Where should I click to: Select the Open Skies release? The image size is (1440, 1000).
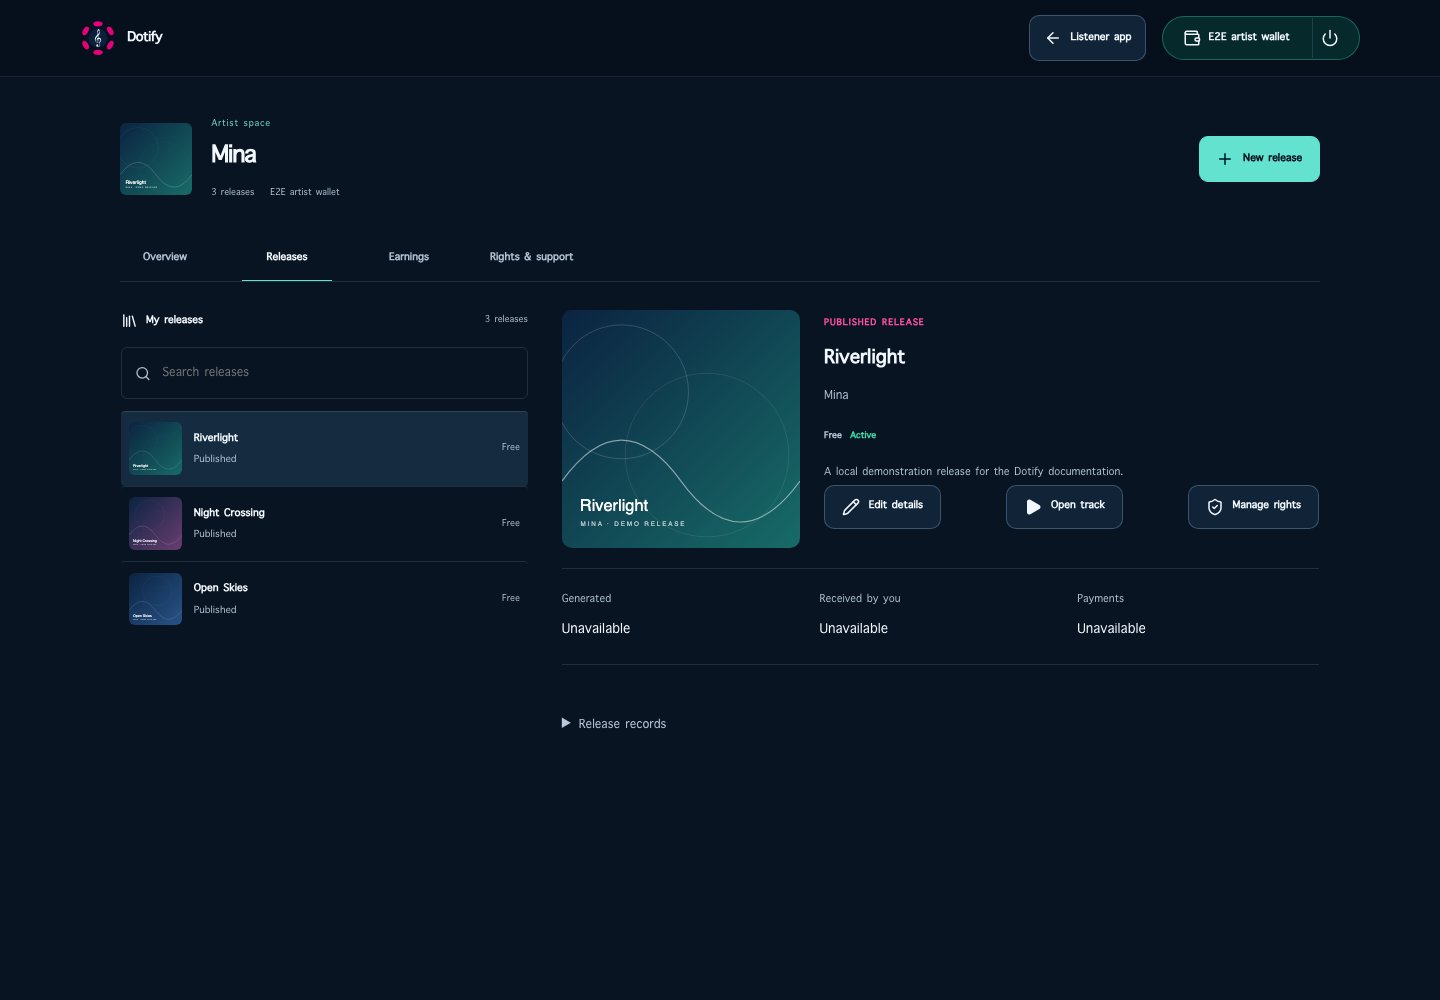[x=324, y=599]
